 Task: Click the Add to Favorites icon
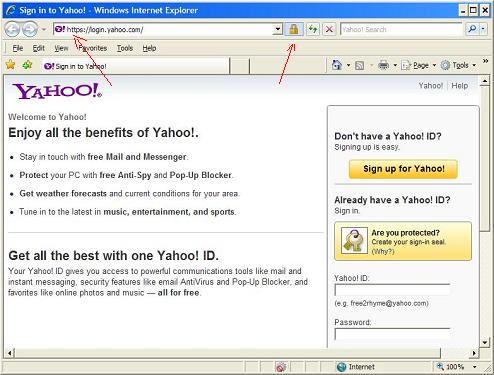(27, 65)
